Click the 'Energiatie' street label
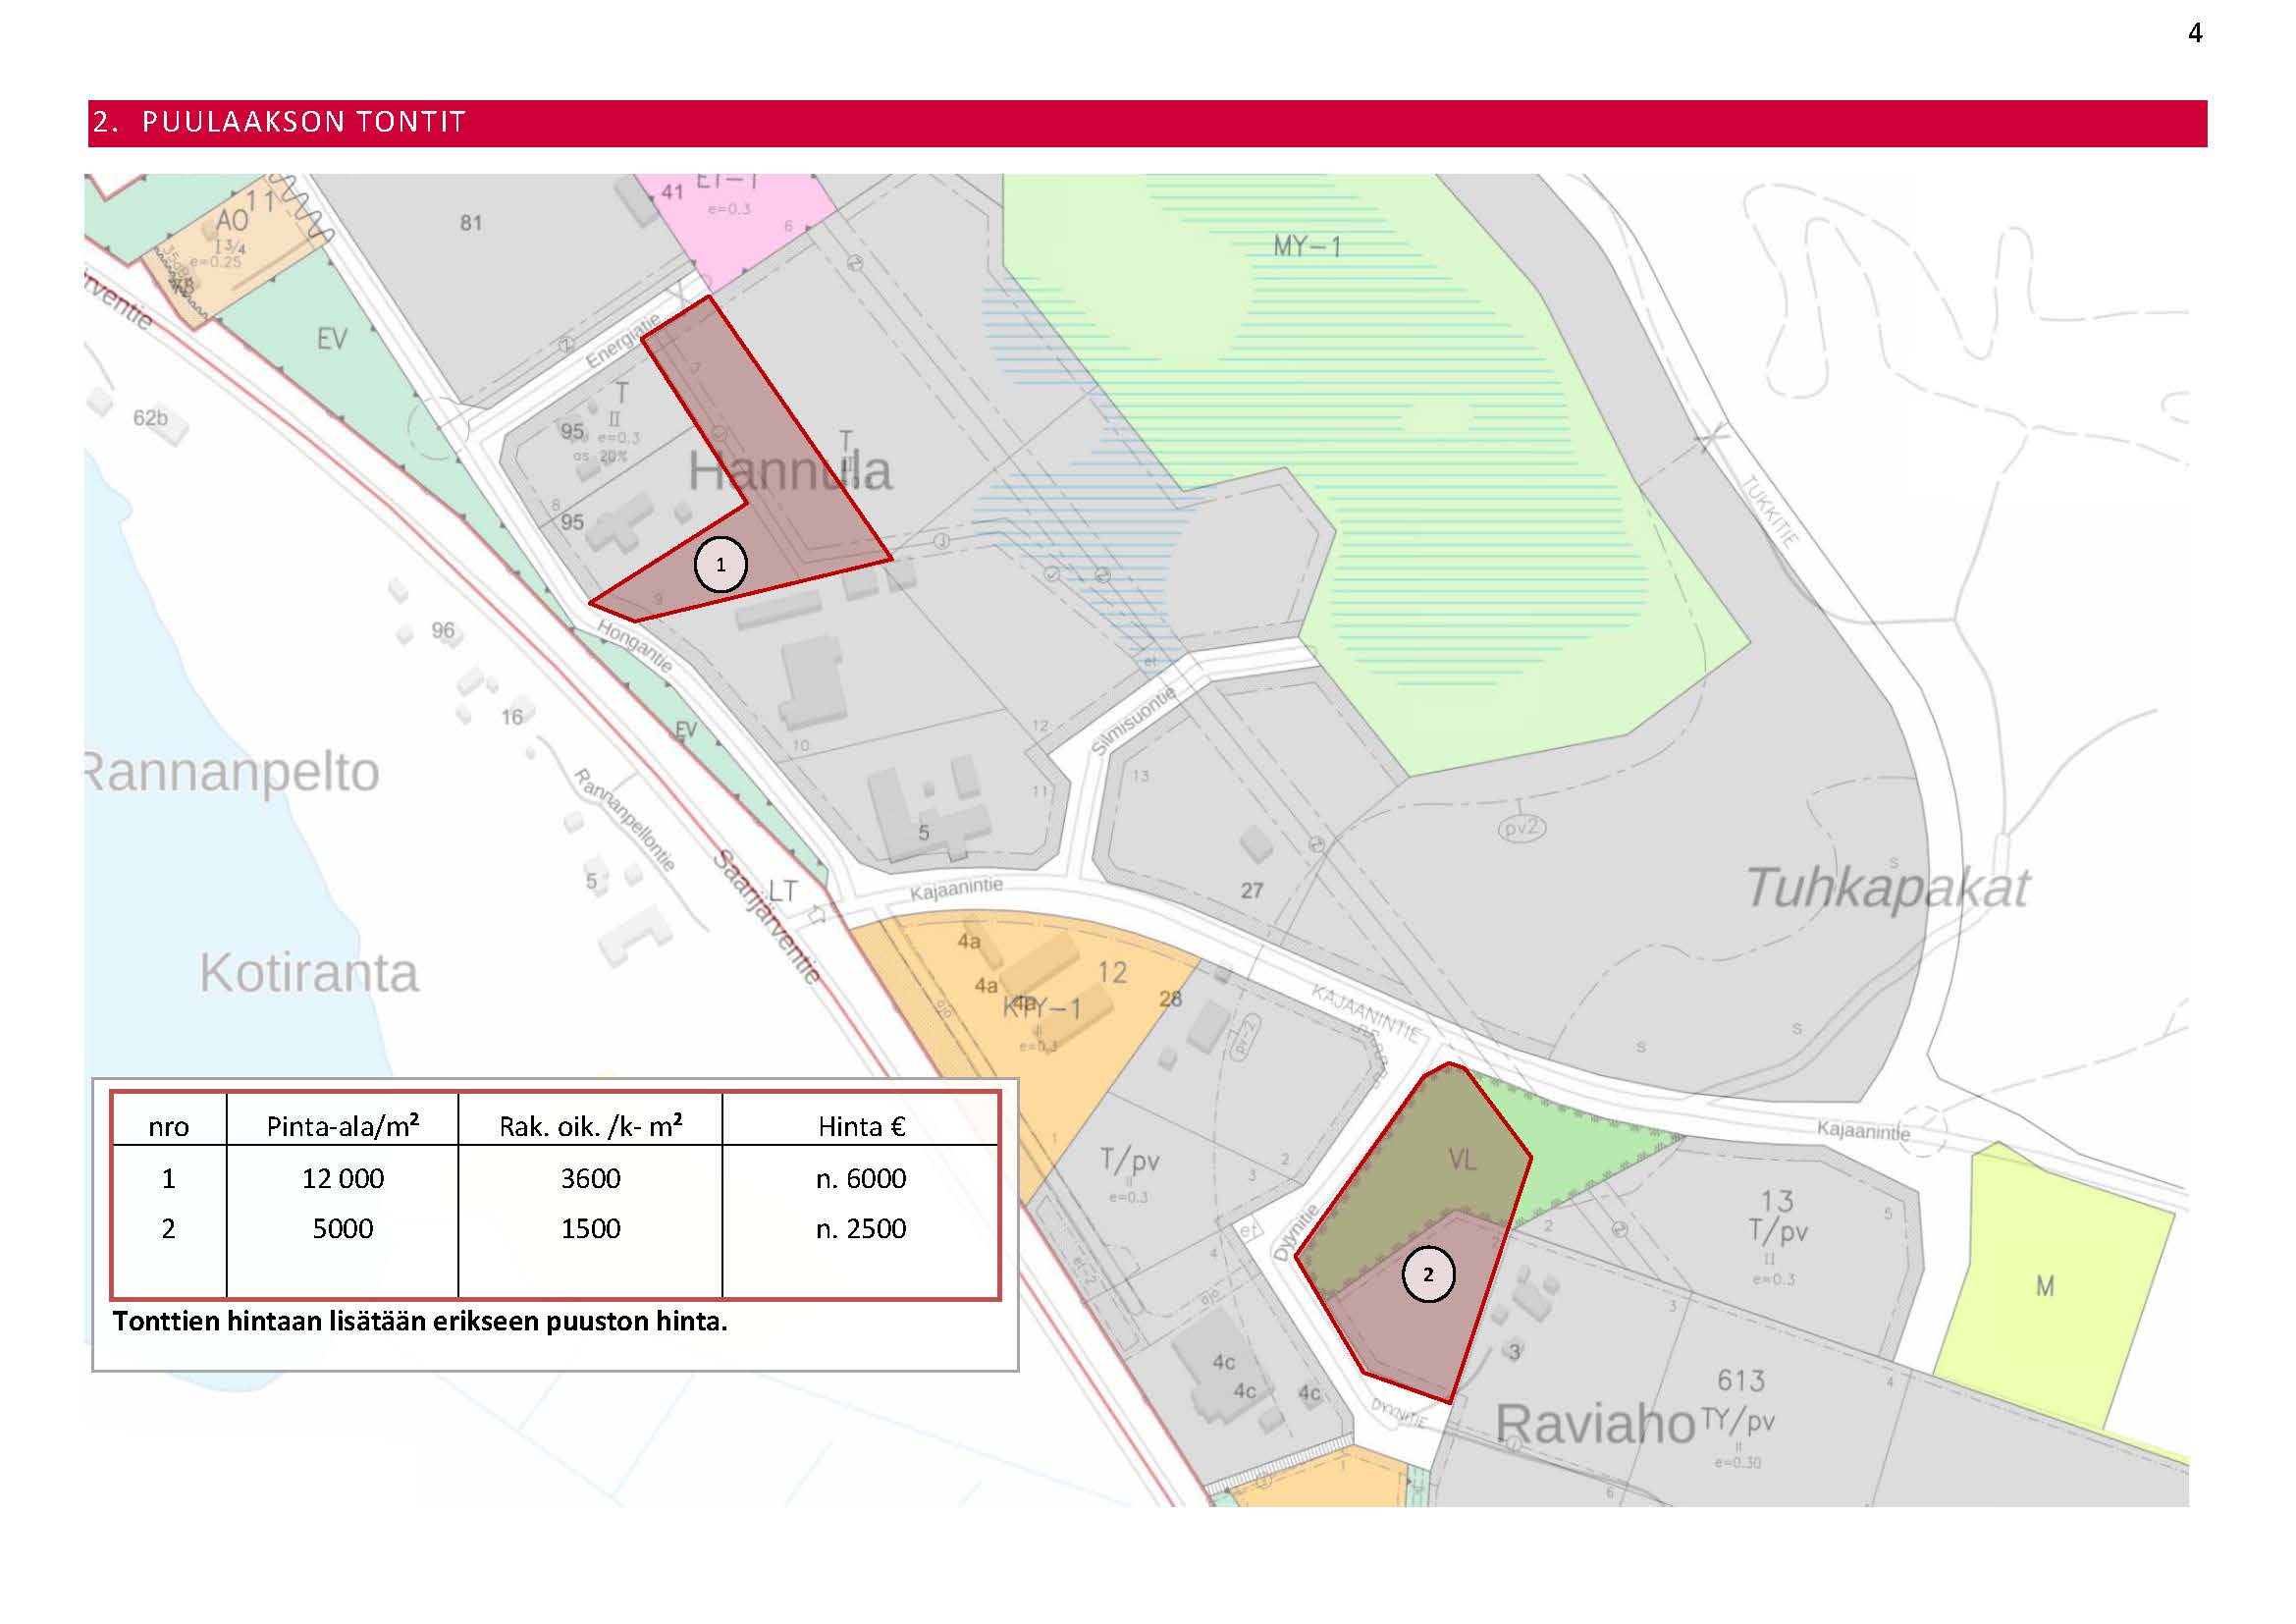This screenshot has width=2296, height=1624. 623,340
